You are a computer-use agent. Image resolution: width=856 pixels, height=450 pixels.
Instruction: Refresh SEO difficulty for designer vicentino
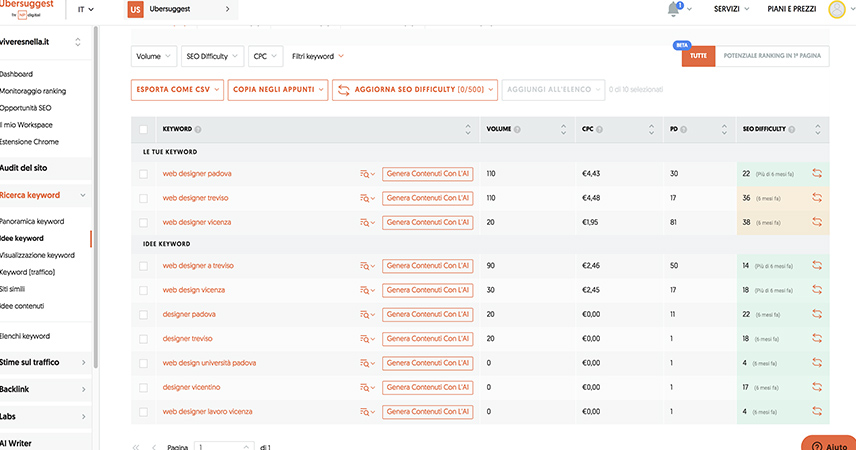tap(817, 387)
